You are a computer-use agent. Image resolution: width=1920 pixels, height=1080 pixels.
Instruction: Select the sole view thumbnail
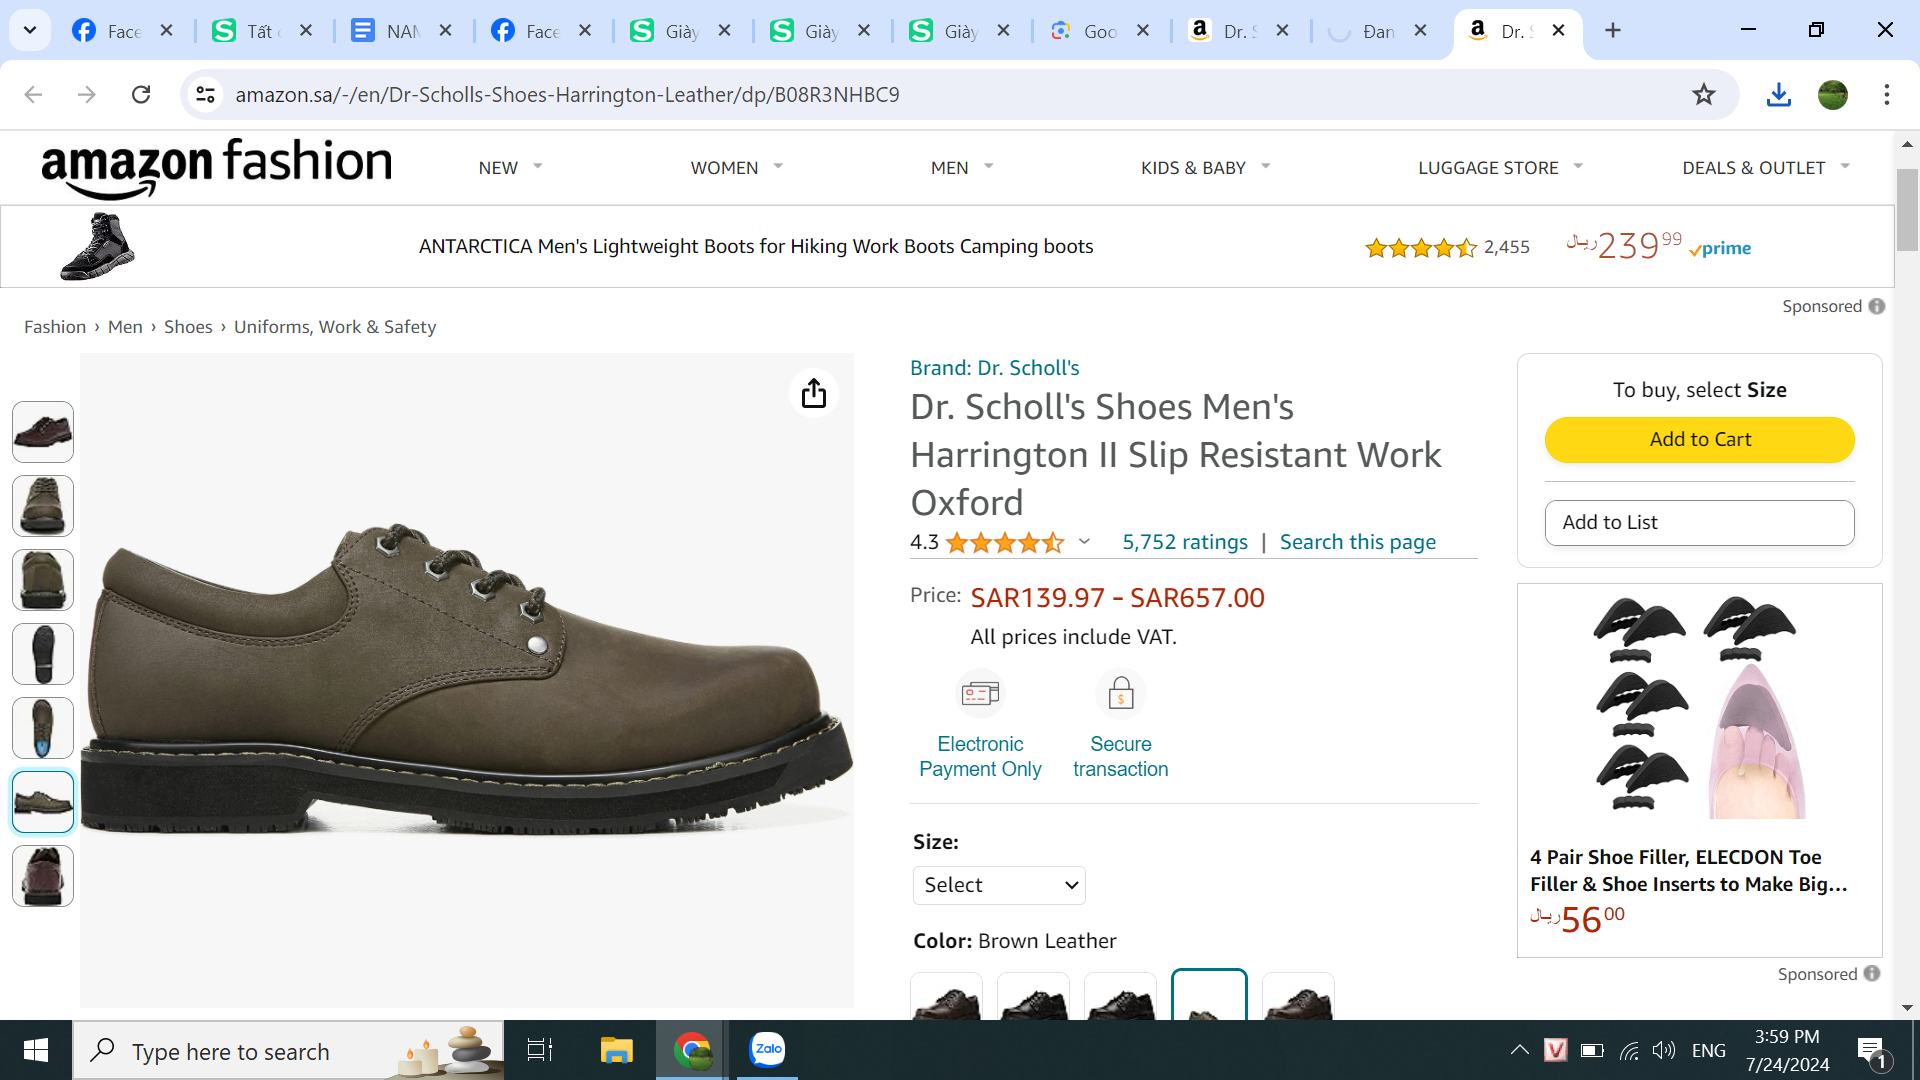click(x=43, y=654)
